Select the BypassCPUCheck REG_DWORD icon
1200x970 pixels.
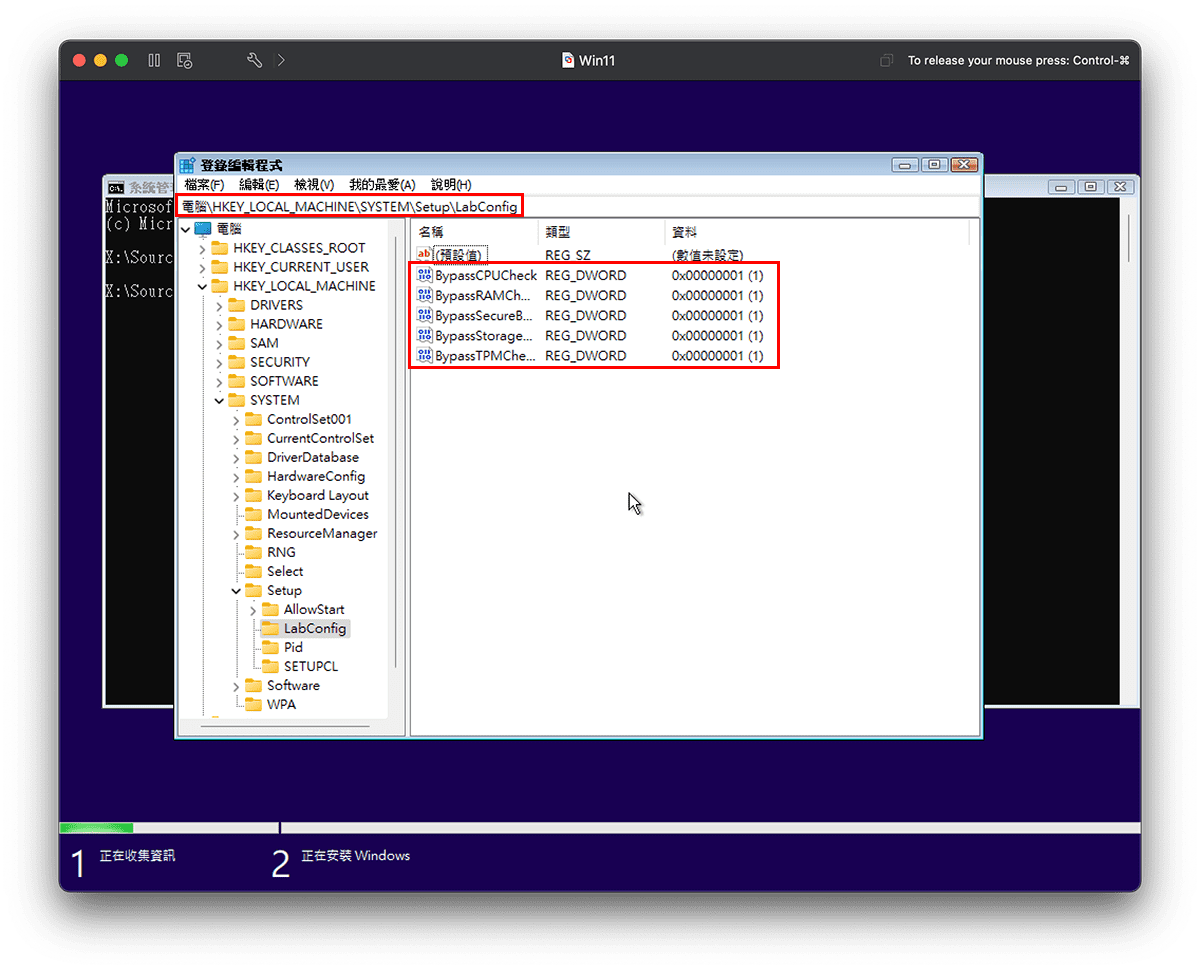pos(425,275)
